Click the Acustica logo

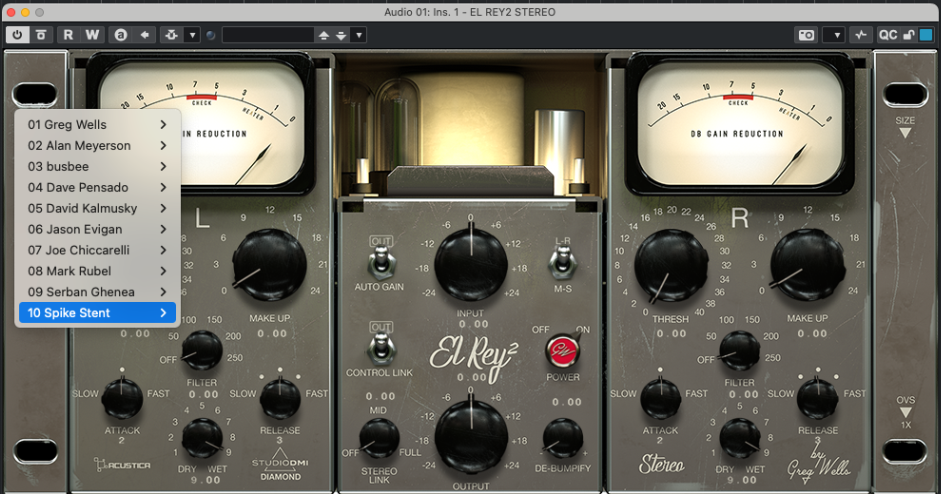click(122, 465)
